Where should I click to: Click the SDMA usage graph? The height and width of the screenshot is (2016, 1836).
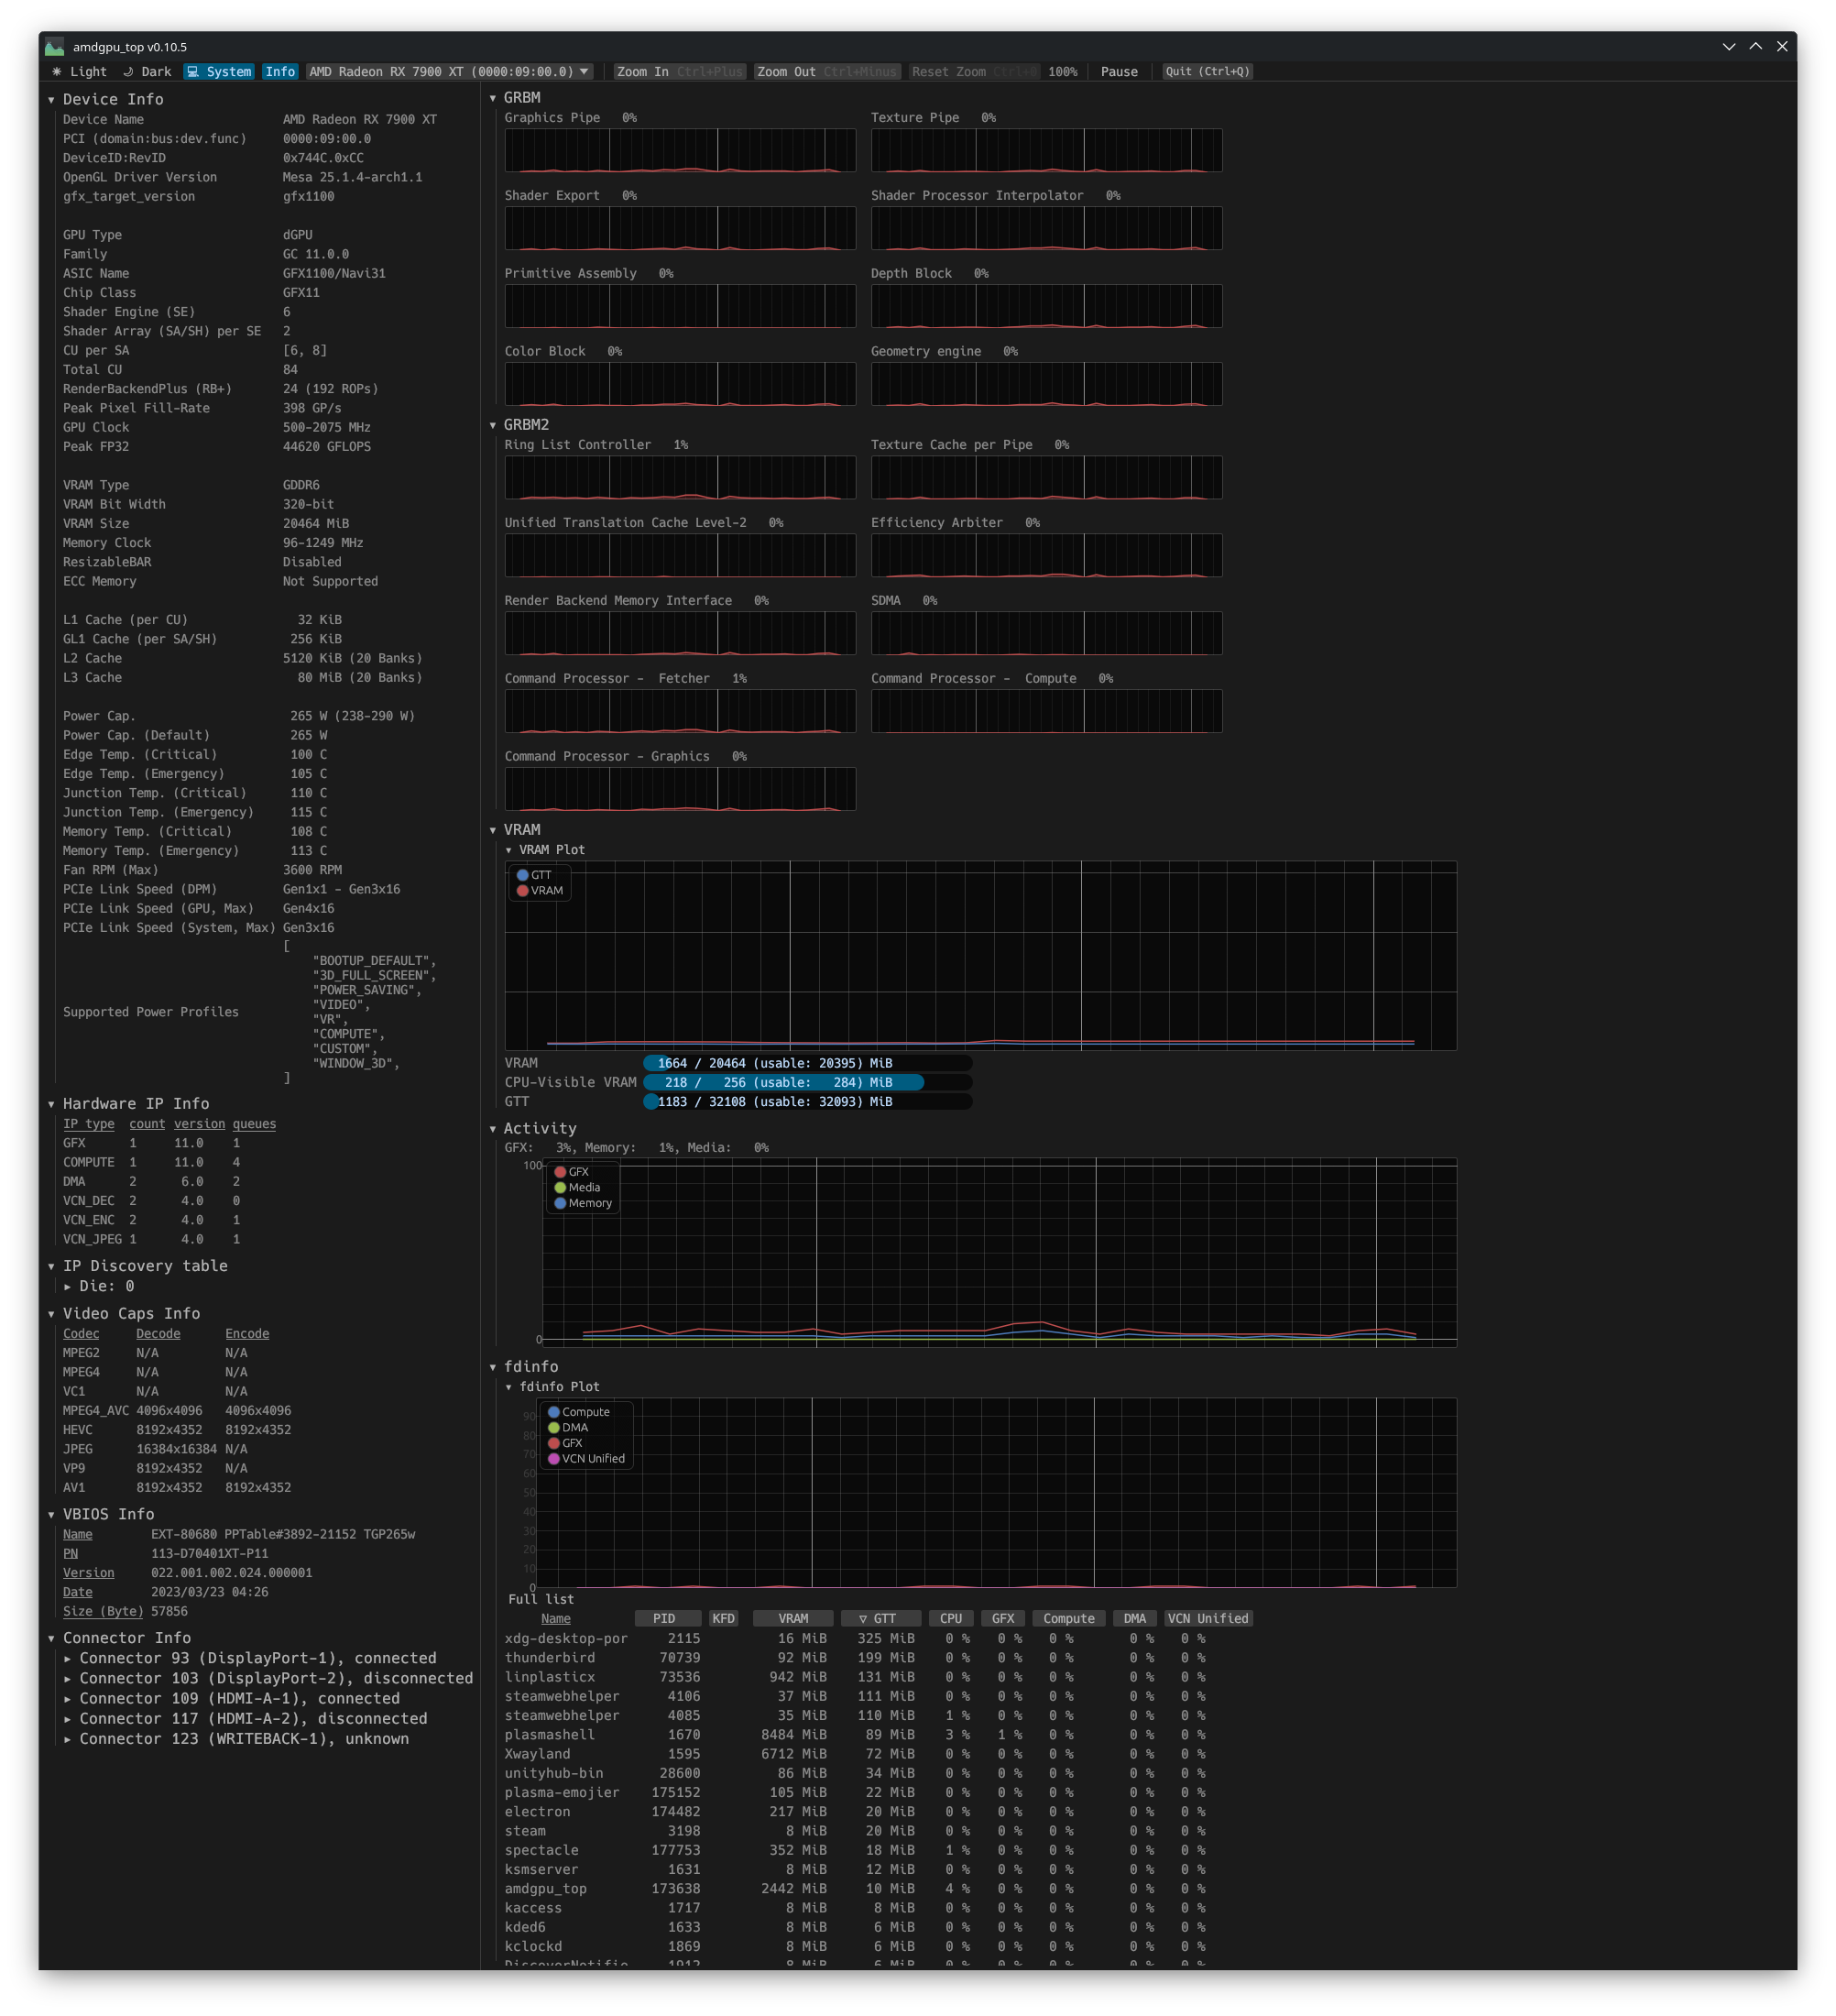coord(1046,633)
